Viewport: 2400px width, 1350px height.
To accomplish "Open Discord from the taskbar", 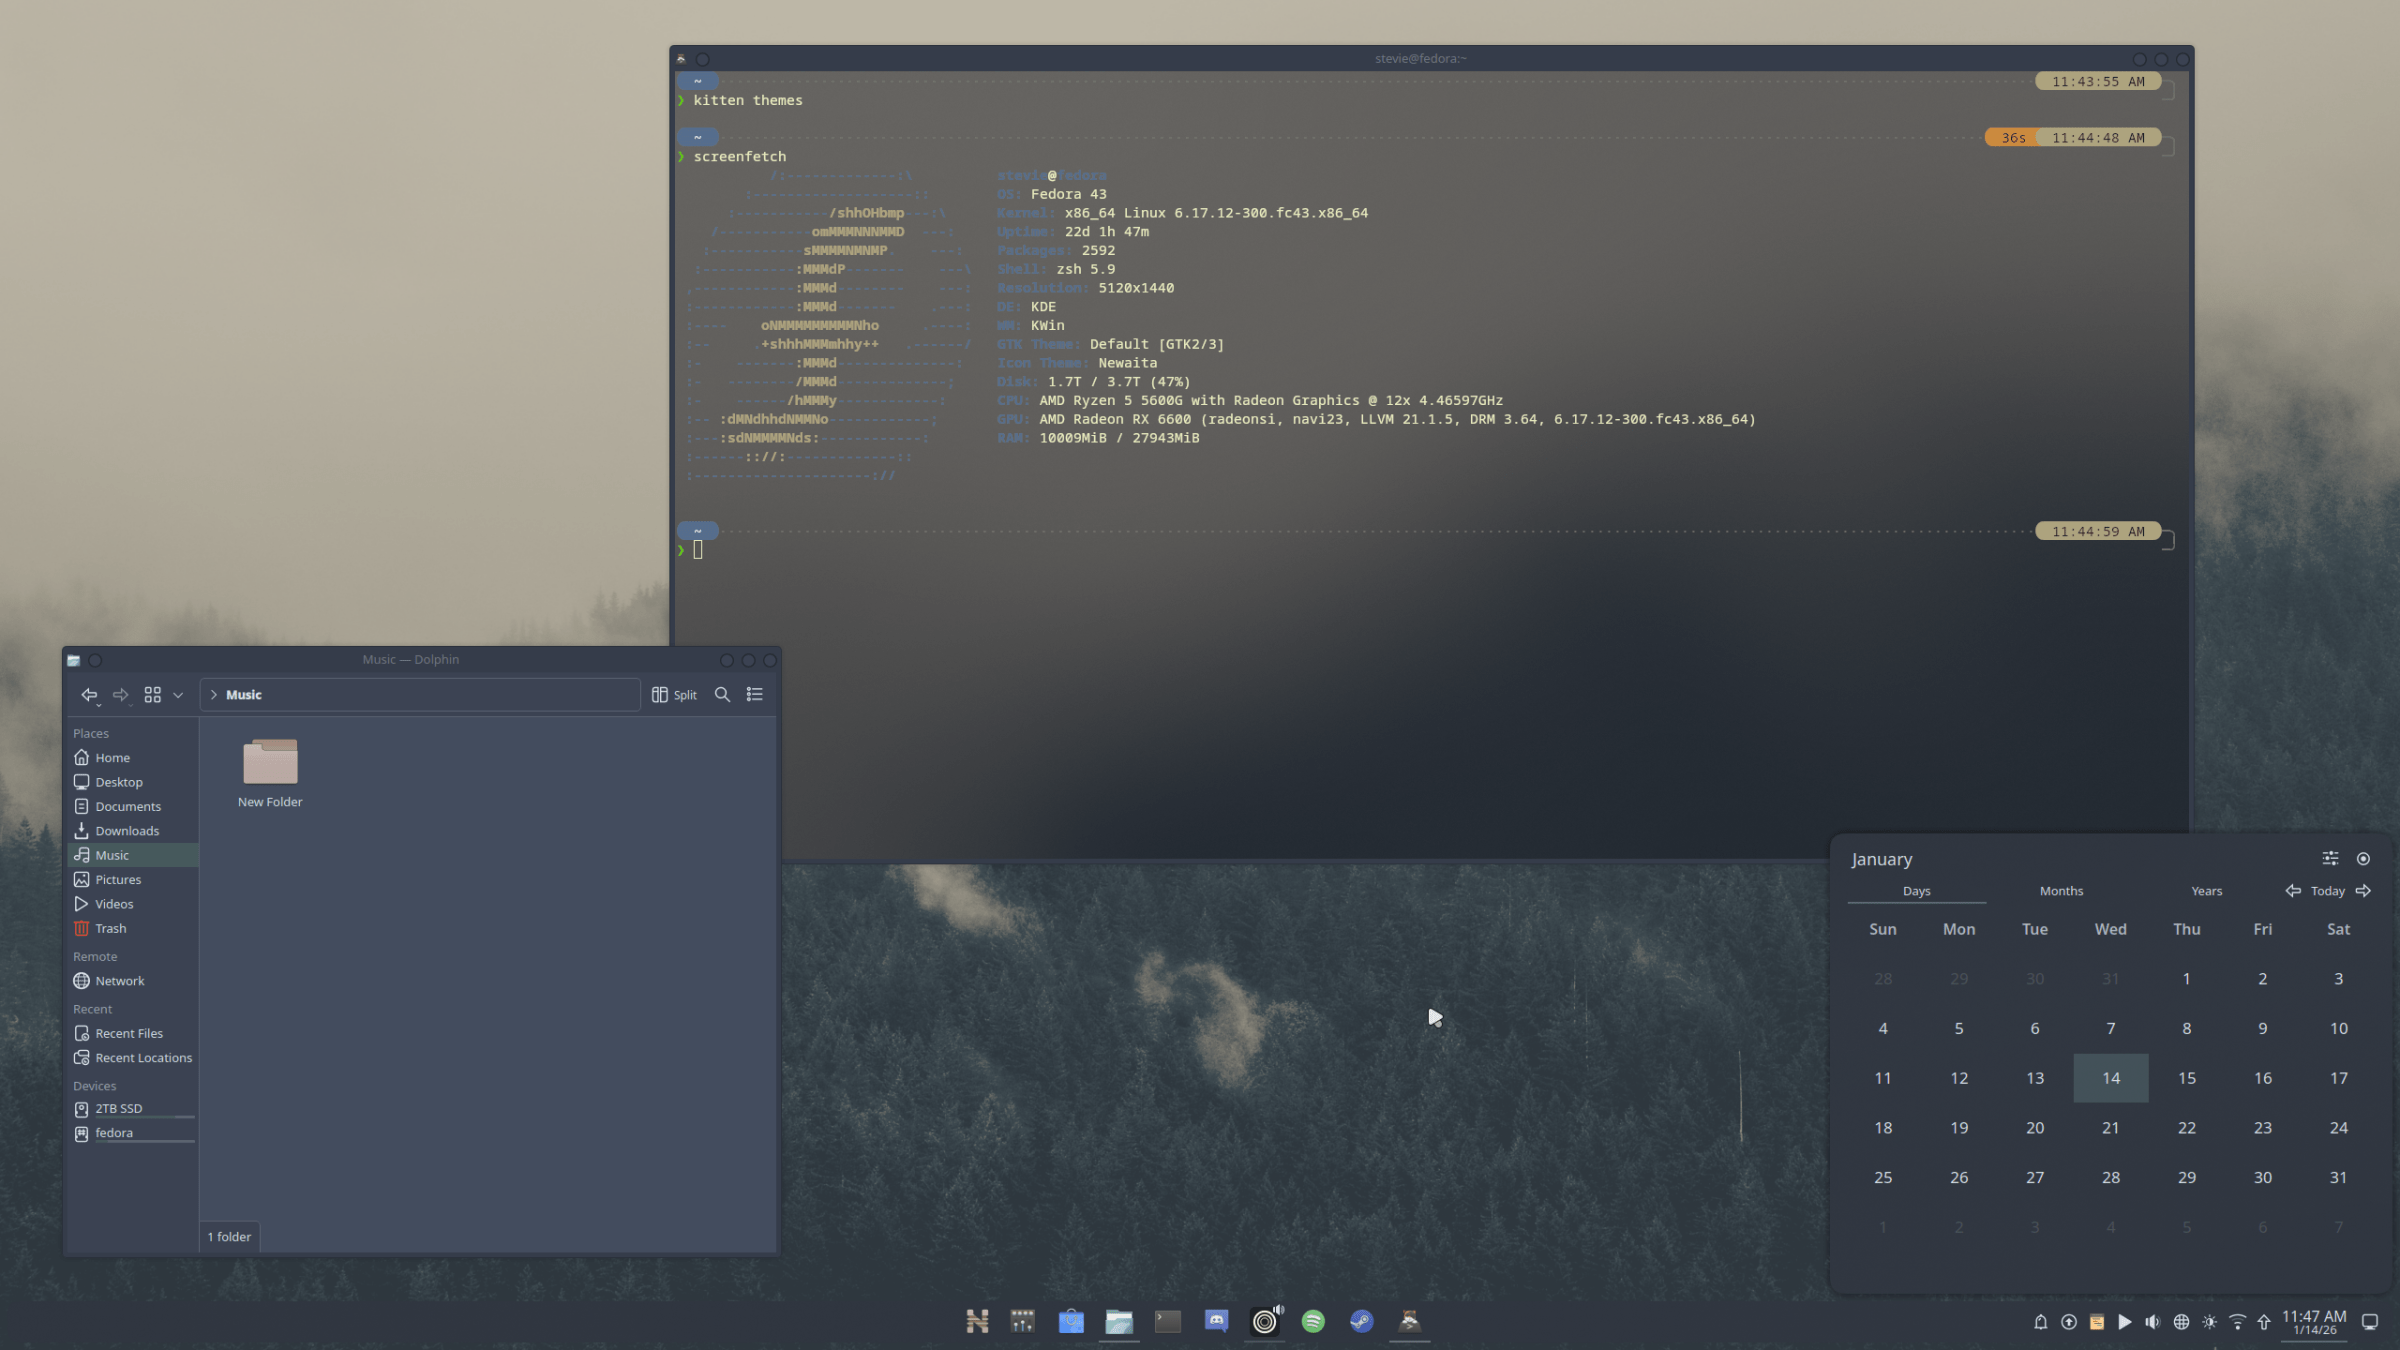I will pos(1217,1320).
